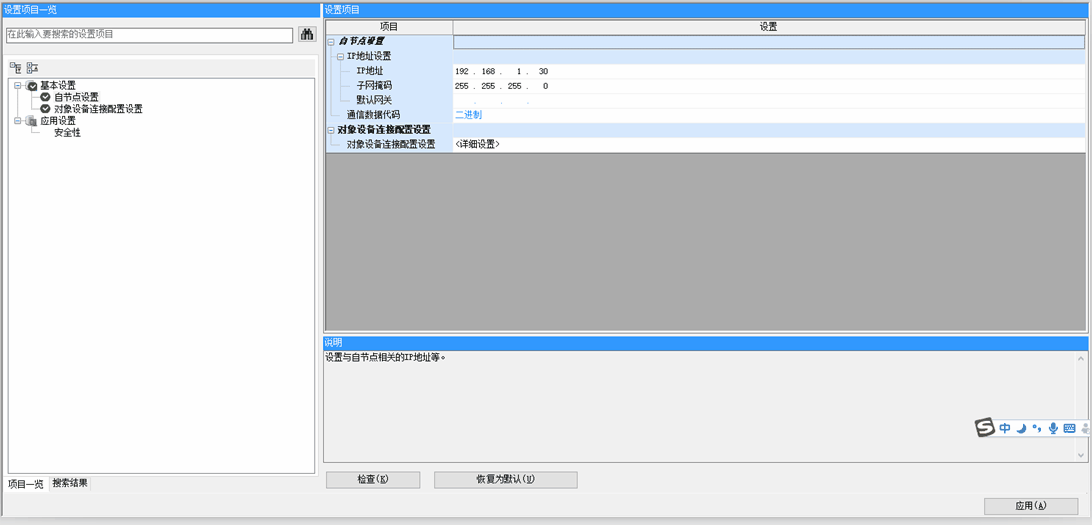This screenshot has height=525, width=1092.
Task: Click the binoculars search icon
Action: [307, 34]
